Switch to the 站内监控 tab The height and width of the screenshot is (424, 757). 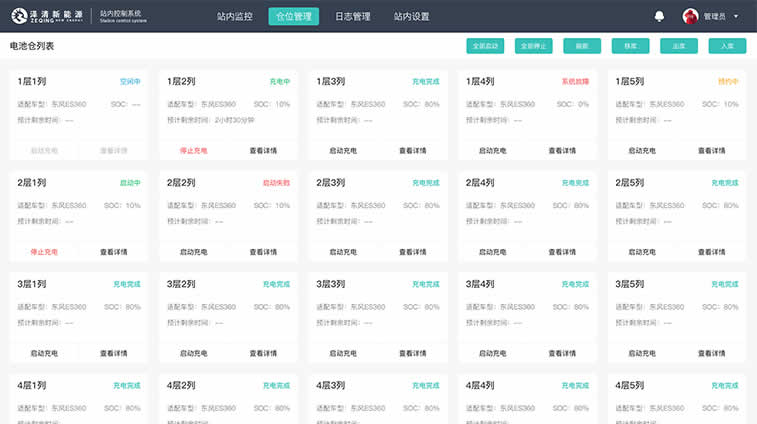(235, 16)
